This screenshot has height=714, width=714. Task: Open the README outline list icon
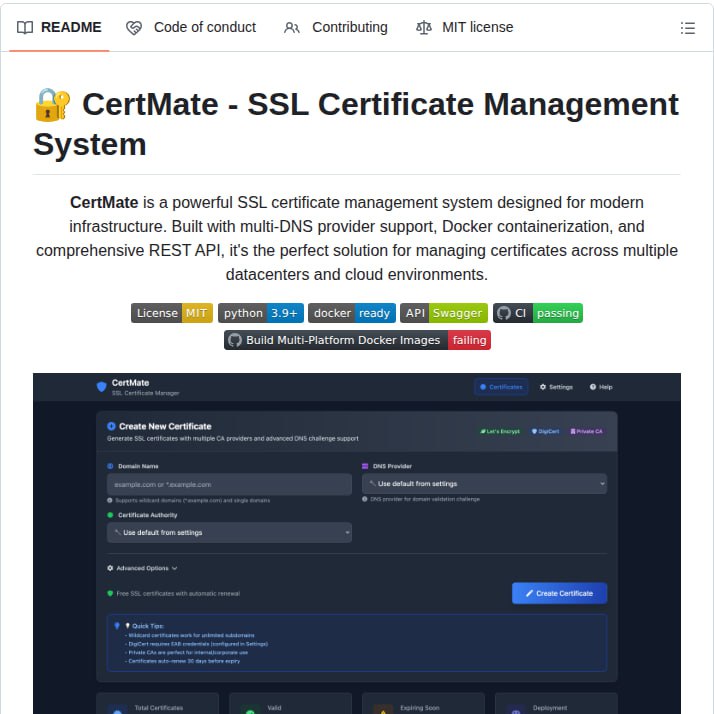point(687,28)
